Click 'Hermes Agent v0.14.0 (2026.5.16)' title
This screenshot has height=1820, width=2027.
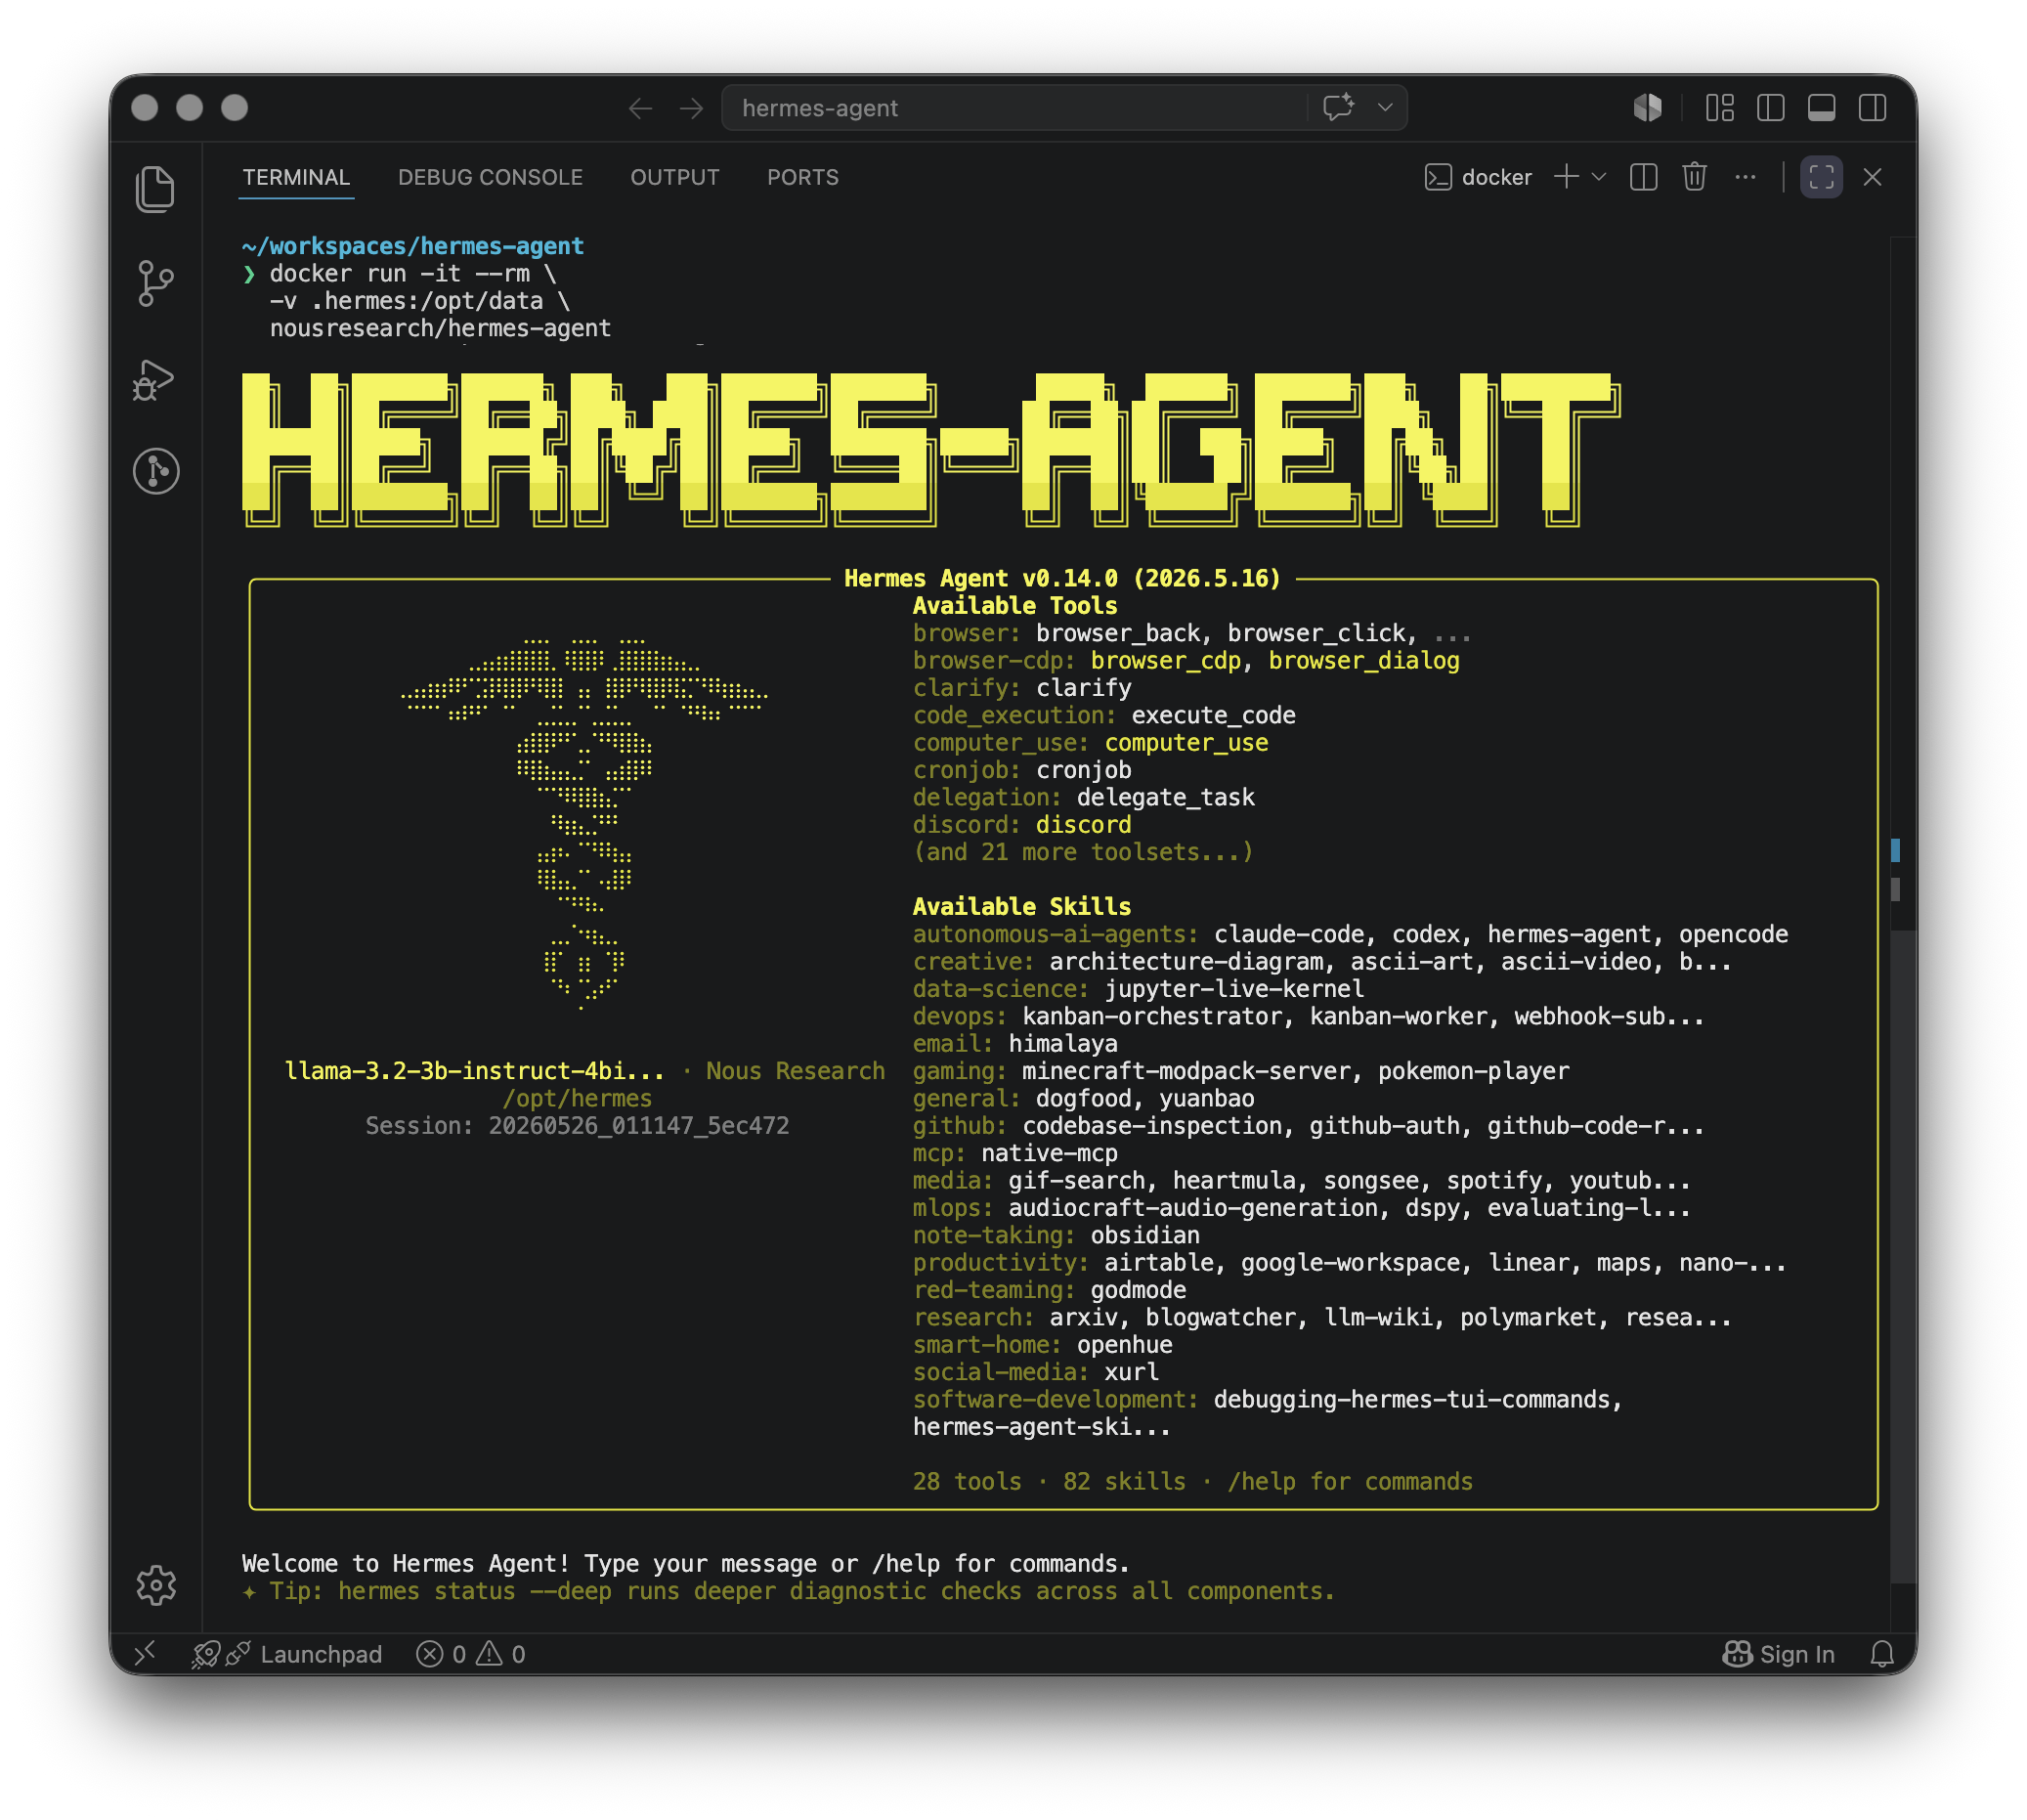[x=1062, y=578]
